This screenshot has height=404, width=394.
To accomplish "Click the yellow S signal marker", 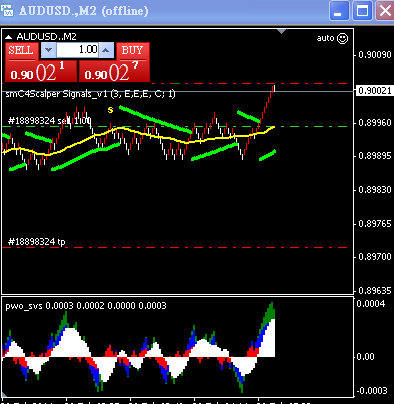I will 110,110.
